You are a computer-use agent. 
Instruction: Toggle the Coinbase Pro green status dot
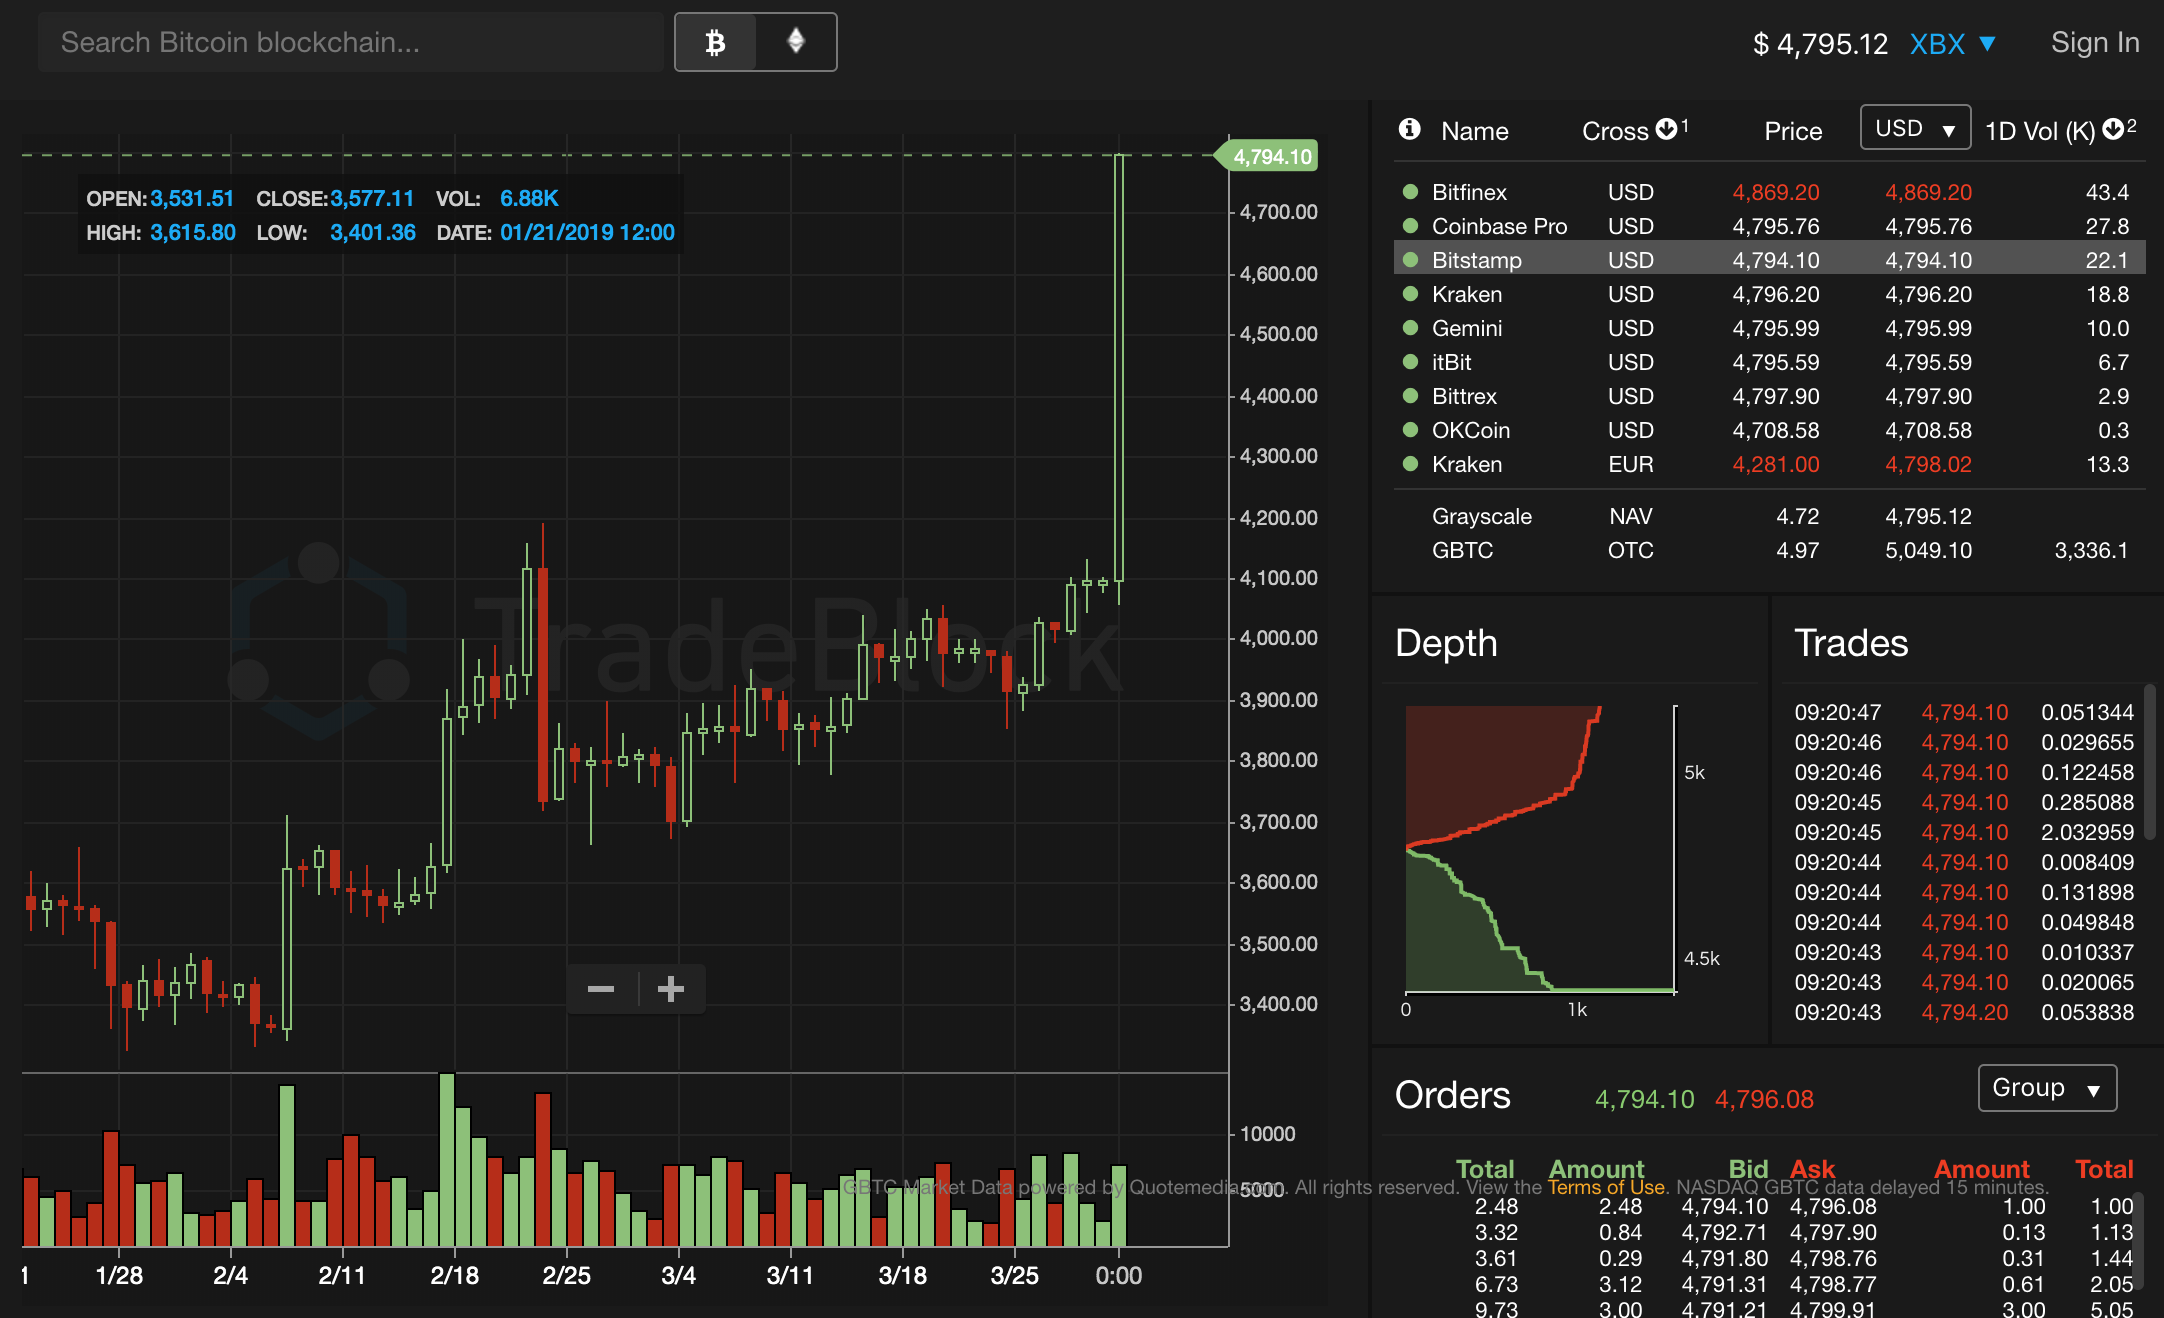click(x=1411, y=225)
